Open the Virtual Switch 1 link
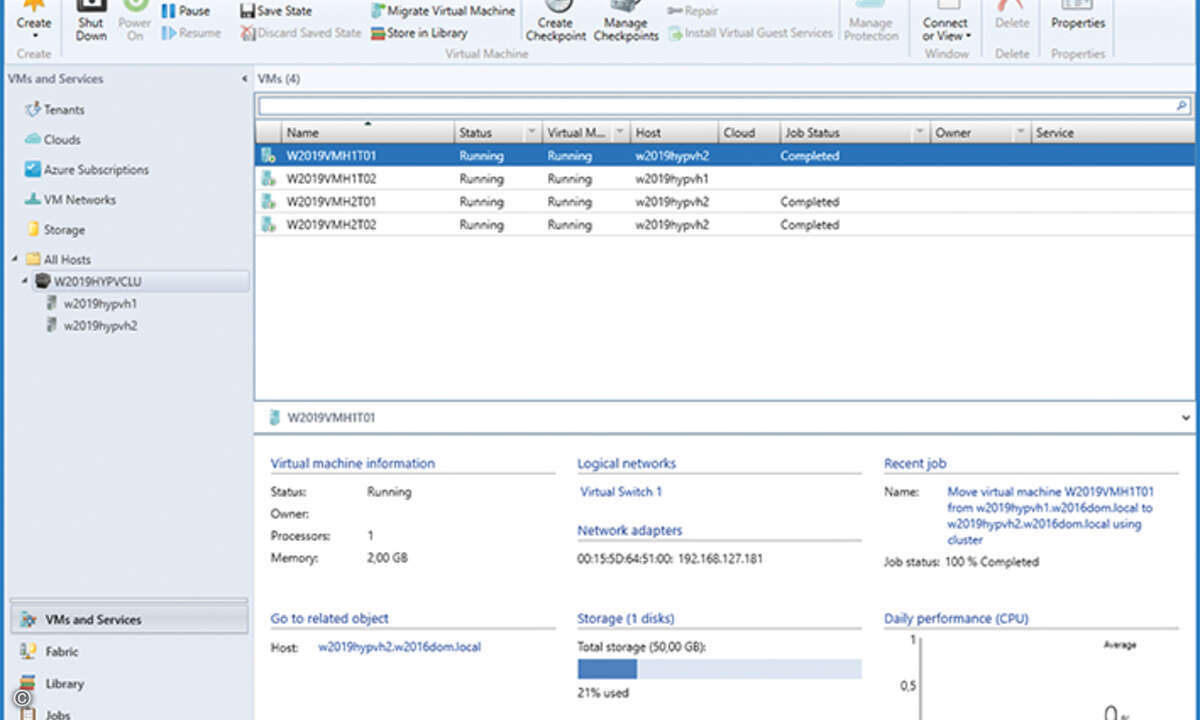This screenshot has height=720, width=1200. [x=621, y=492]
